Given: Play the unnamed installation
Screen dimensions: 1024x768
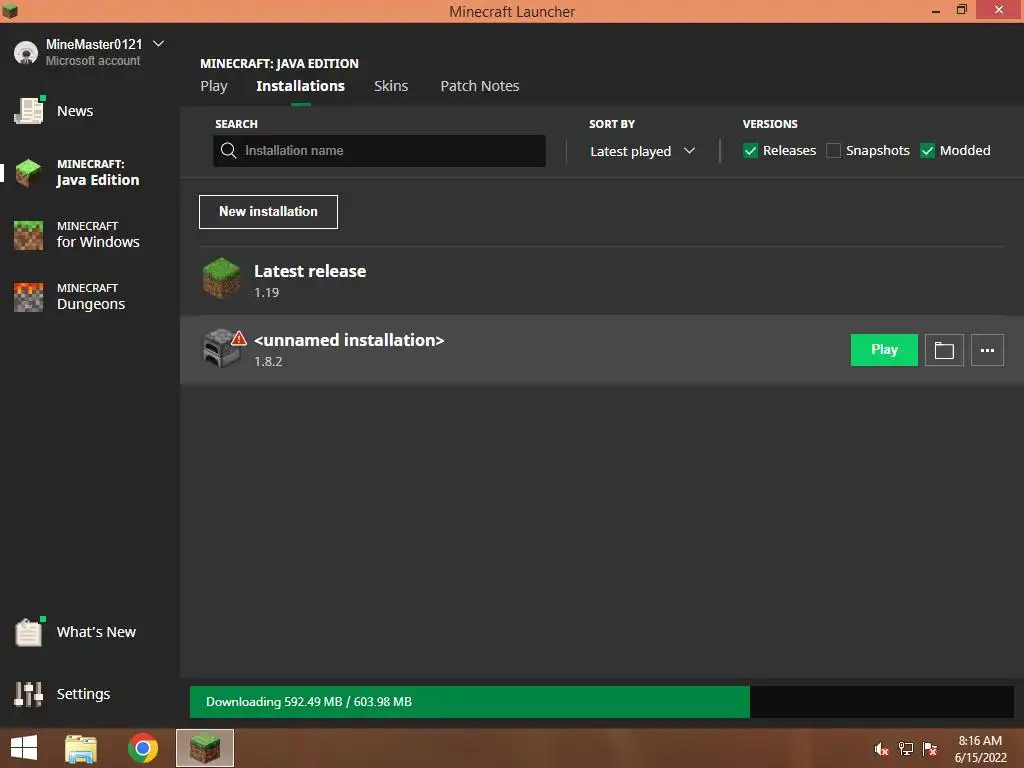Looking at the screenshot, I should pyautogui.click(x=884, y=350).
